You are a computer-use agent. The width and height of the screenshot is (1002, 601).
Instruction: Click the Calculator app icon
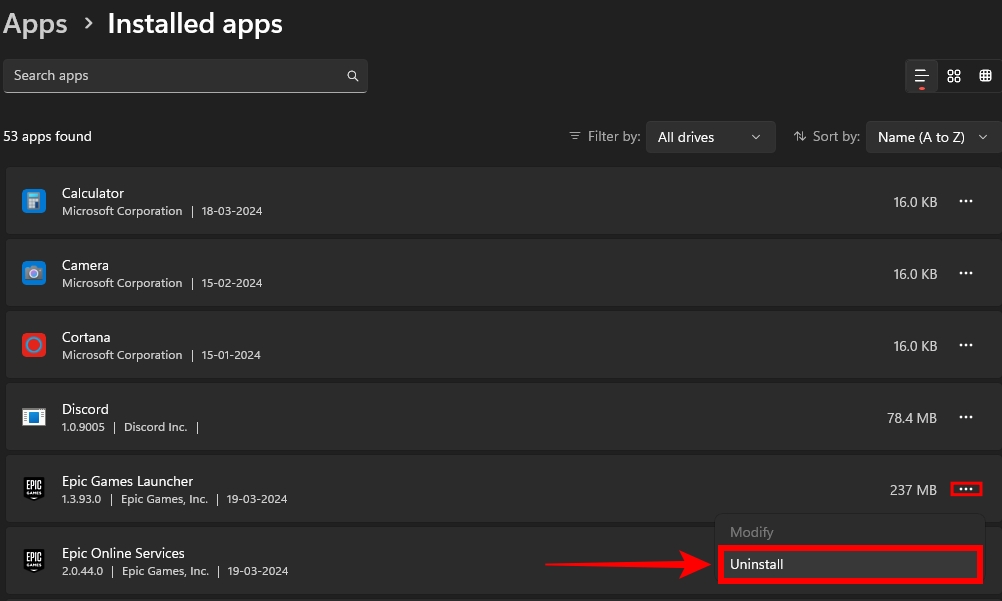(34, 201)
